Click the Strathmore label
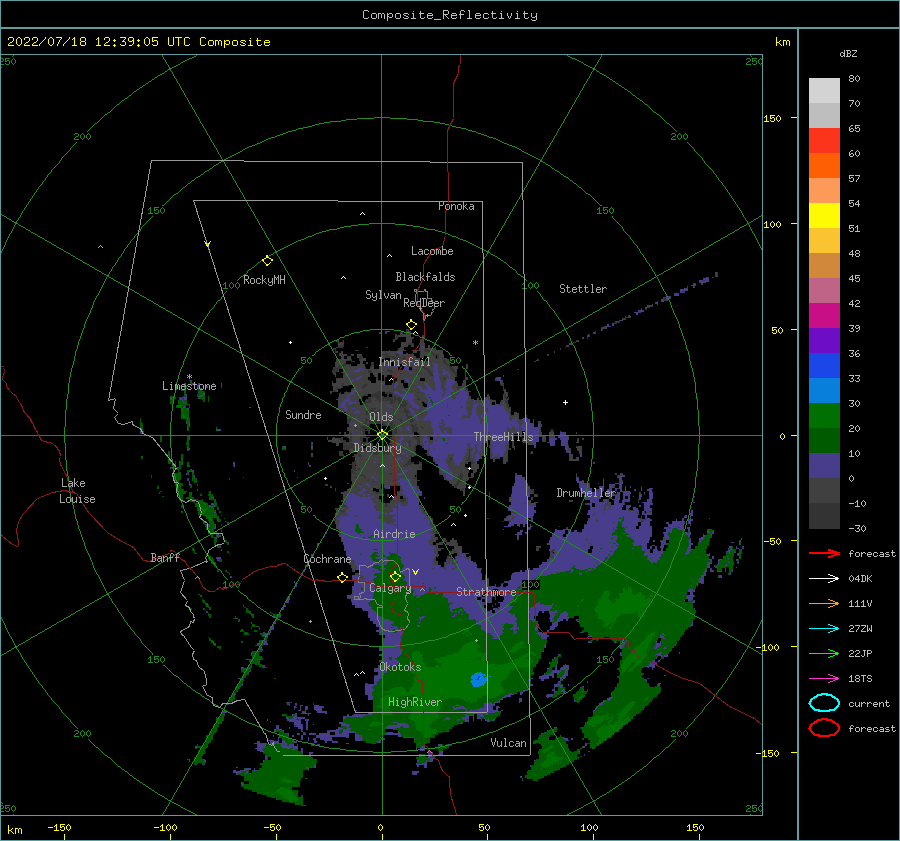Viewport: 900px width, 841px height. click(x=486, y=591)
